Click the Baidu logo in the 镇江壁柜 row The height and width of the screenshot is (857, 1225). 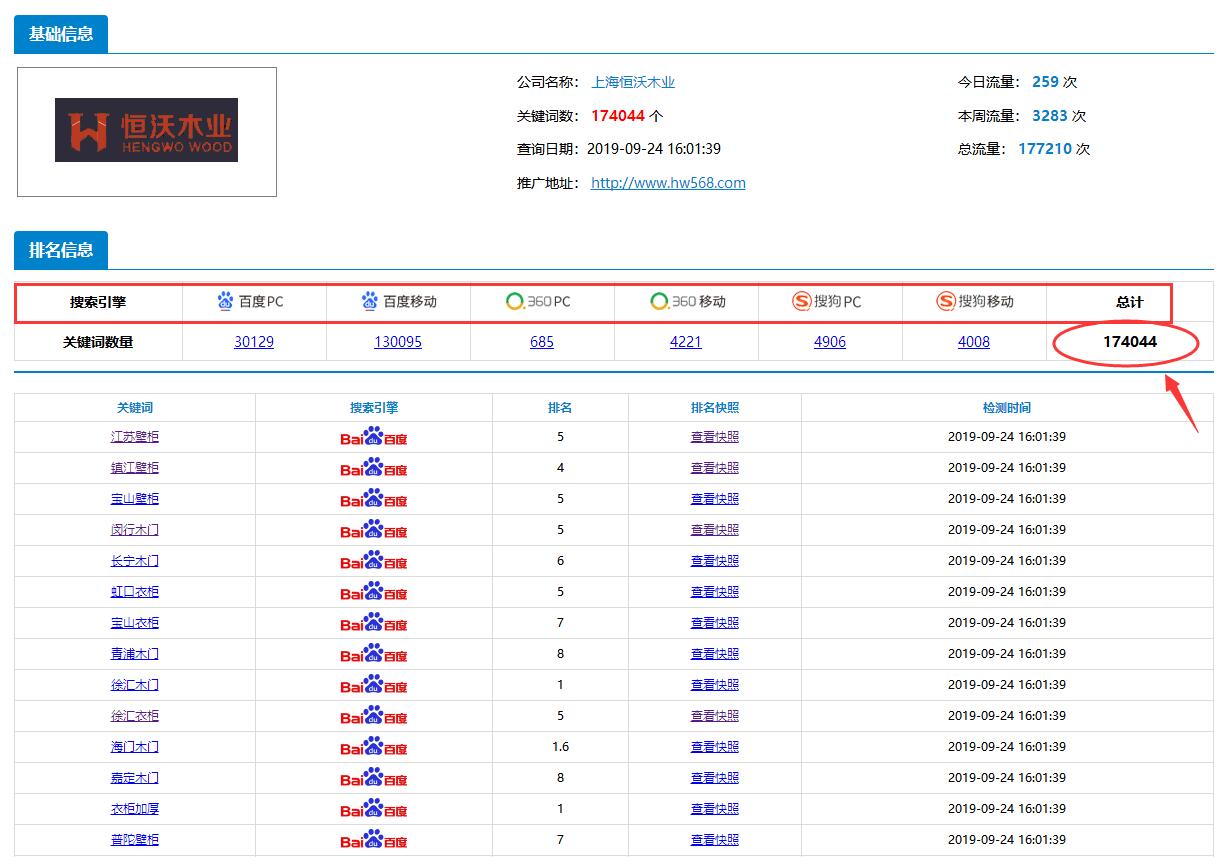point(374,468)
